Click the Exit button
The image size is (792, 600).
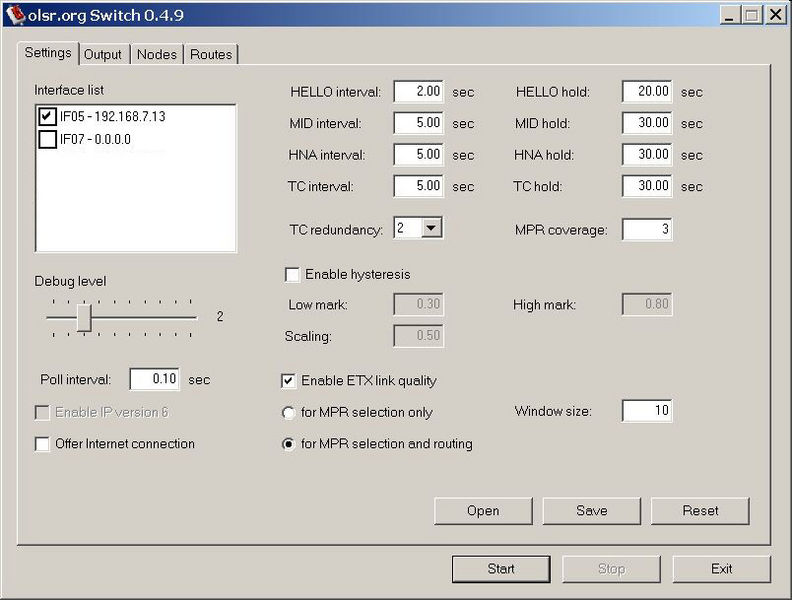coord(721,569)
